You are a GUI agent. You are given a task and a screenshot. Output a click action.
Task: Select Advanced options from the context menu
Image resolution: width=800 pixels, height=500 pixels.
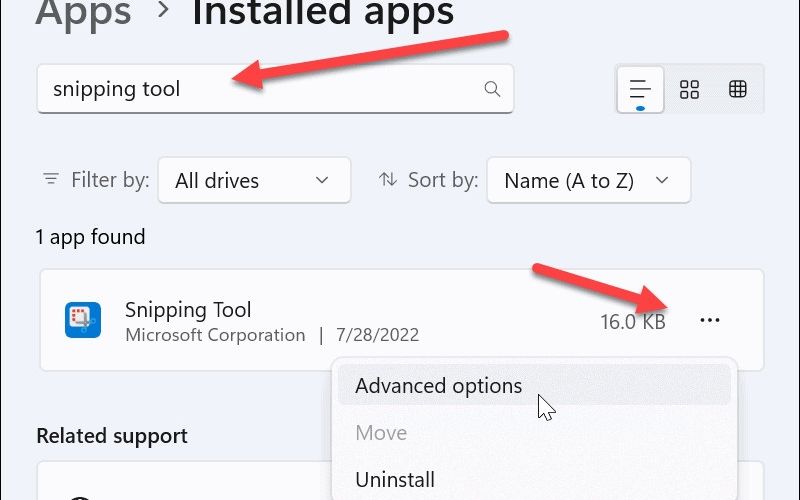point(438,386)
